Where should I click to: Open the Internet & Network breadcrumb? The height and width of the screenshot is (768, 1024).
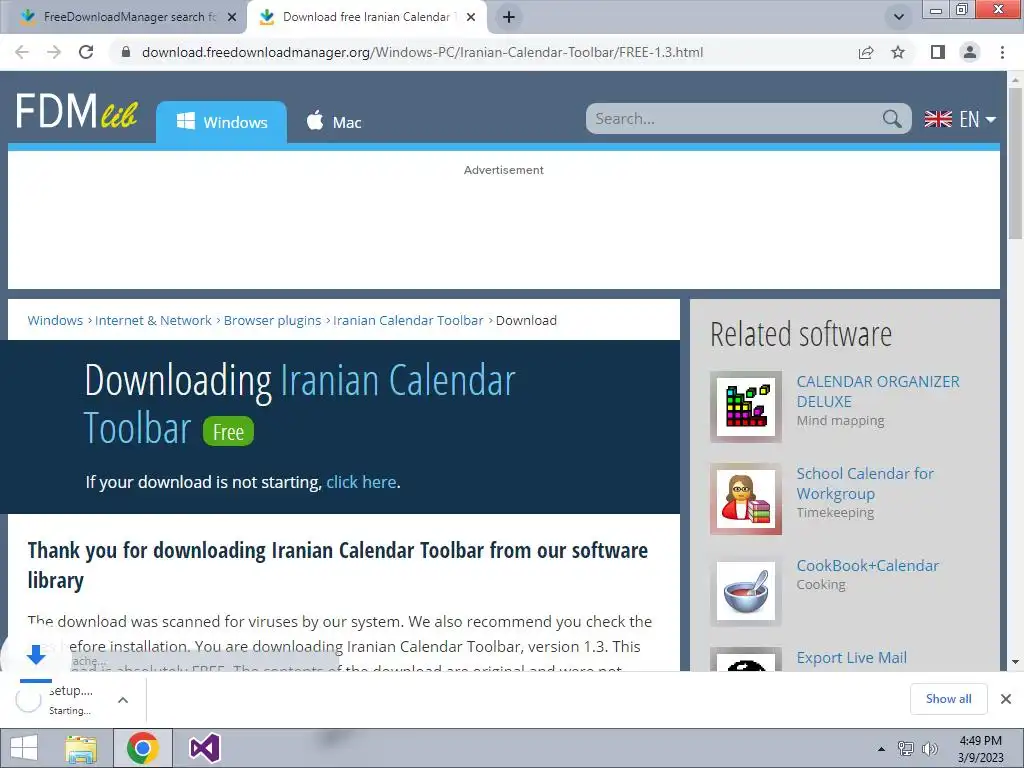(153, 321)
